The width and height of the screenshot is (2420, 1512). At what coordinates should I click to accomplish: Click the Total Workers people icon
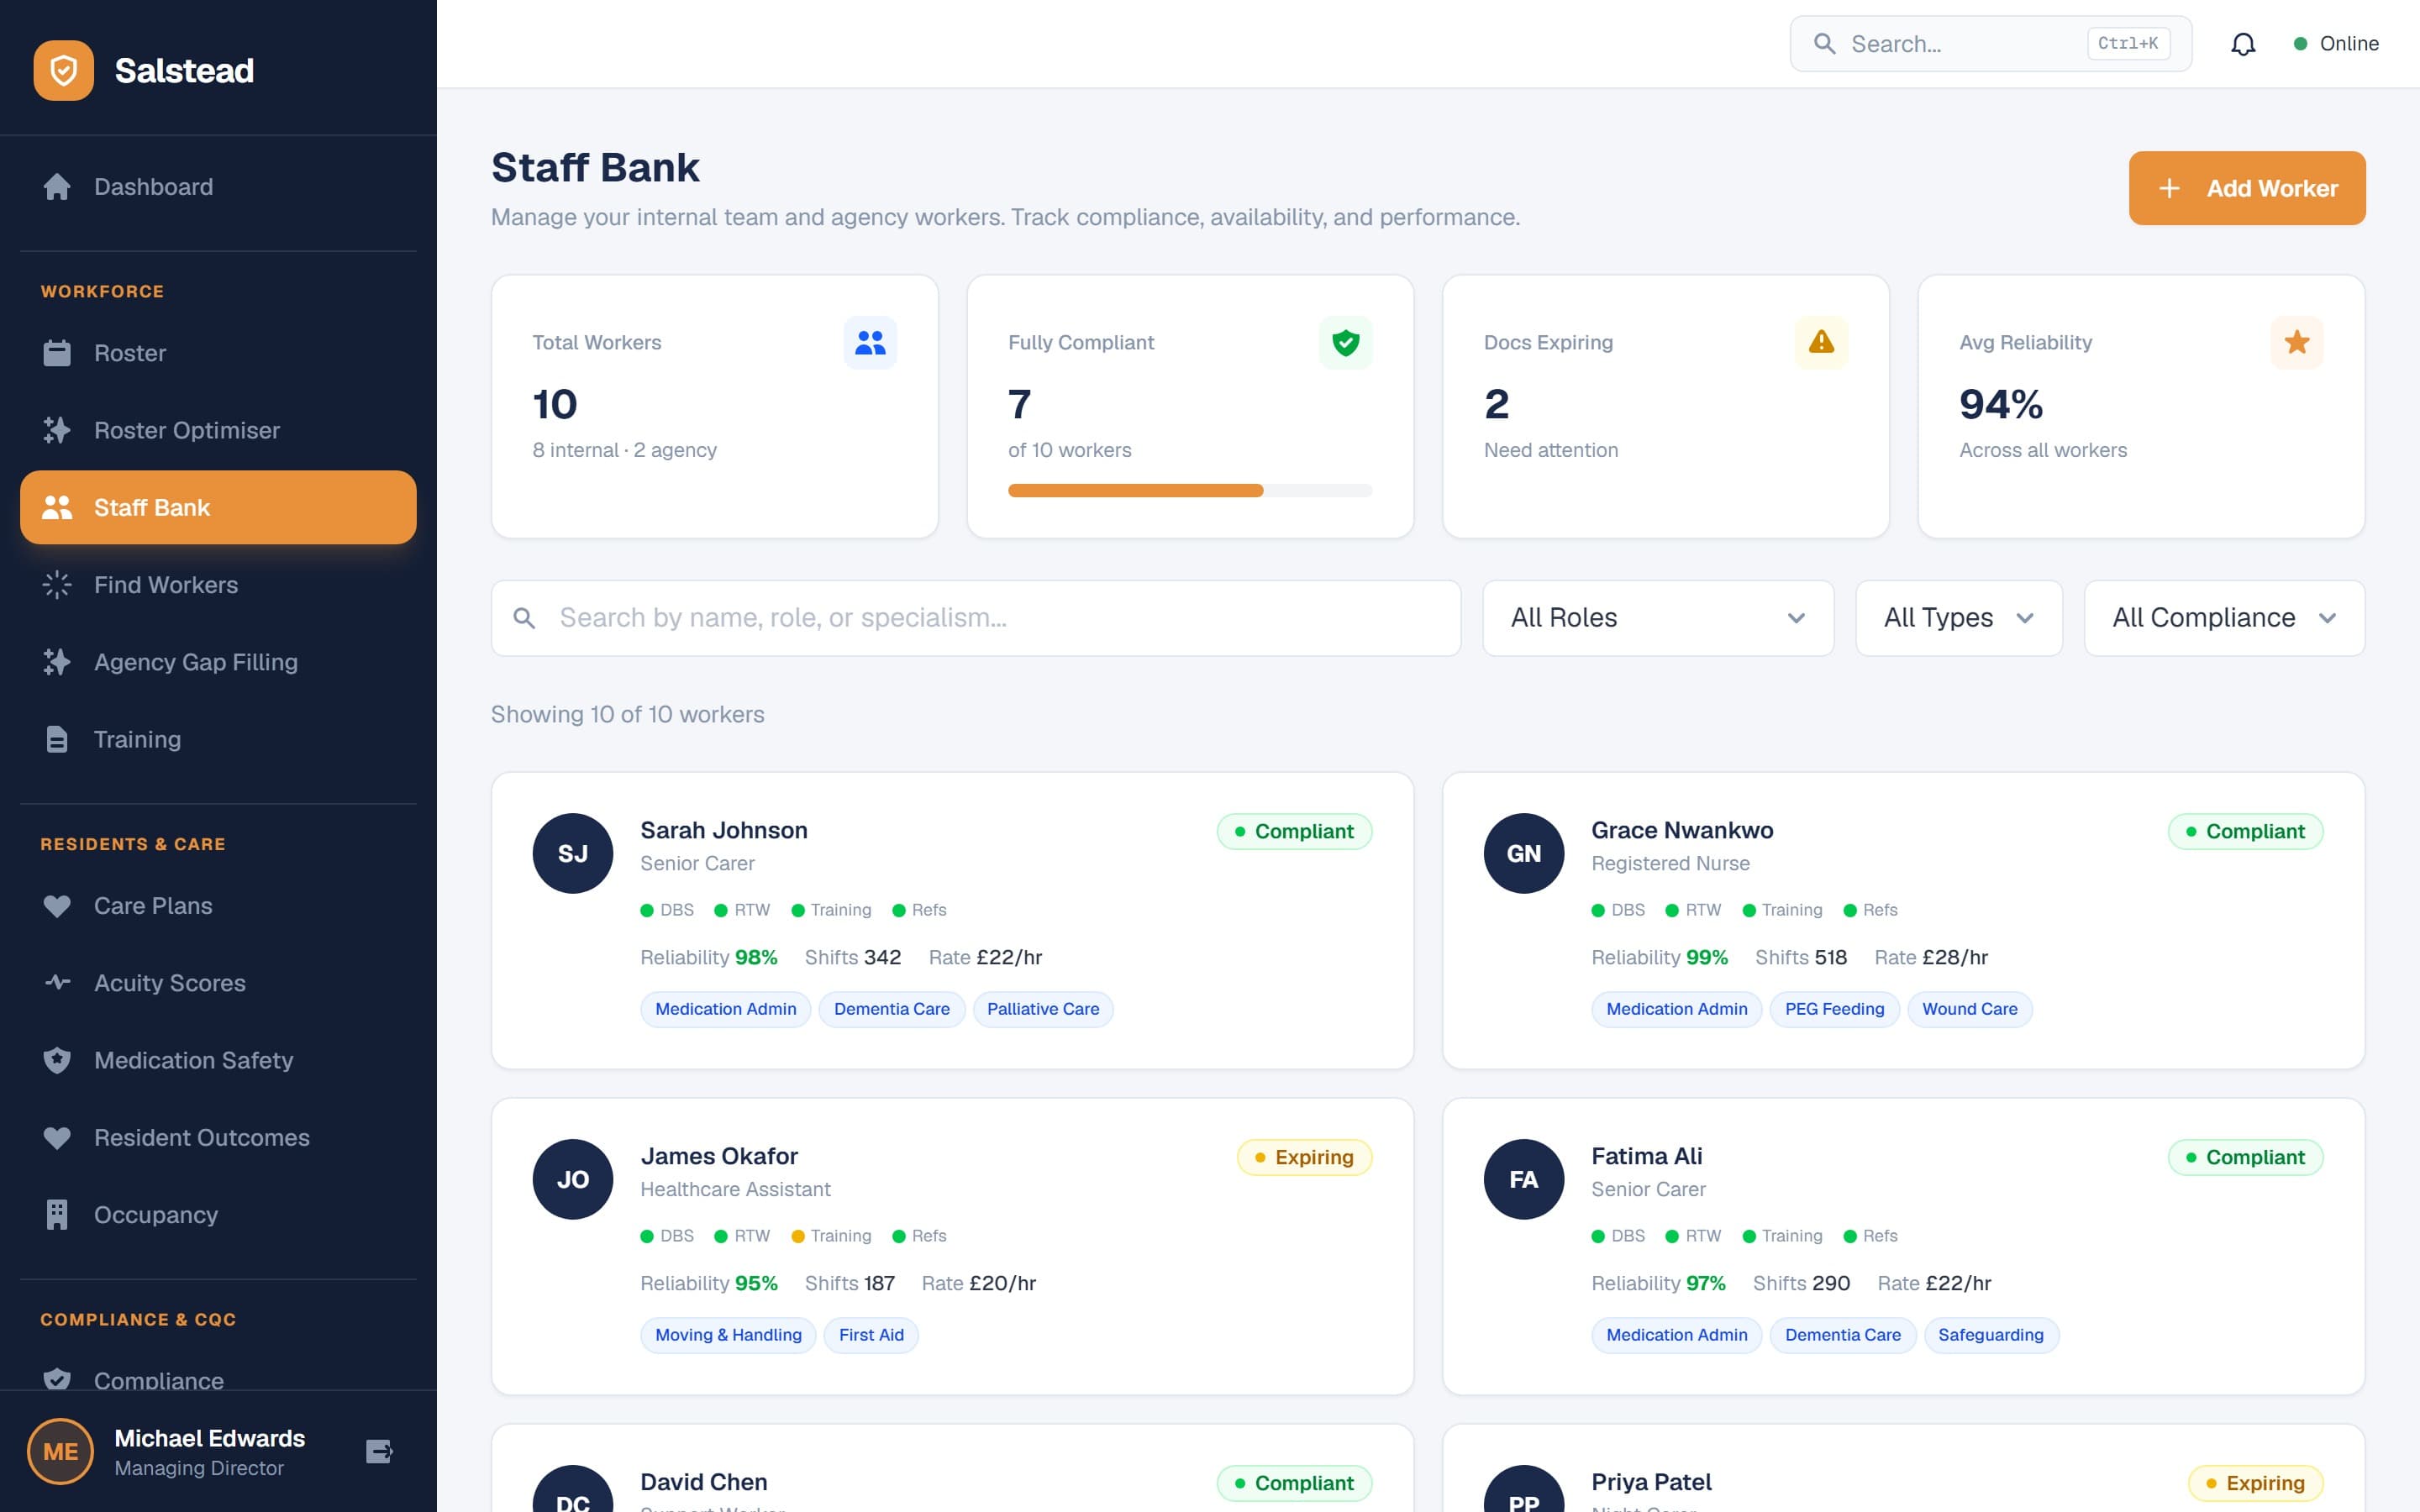[870, 343]
